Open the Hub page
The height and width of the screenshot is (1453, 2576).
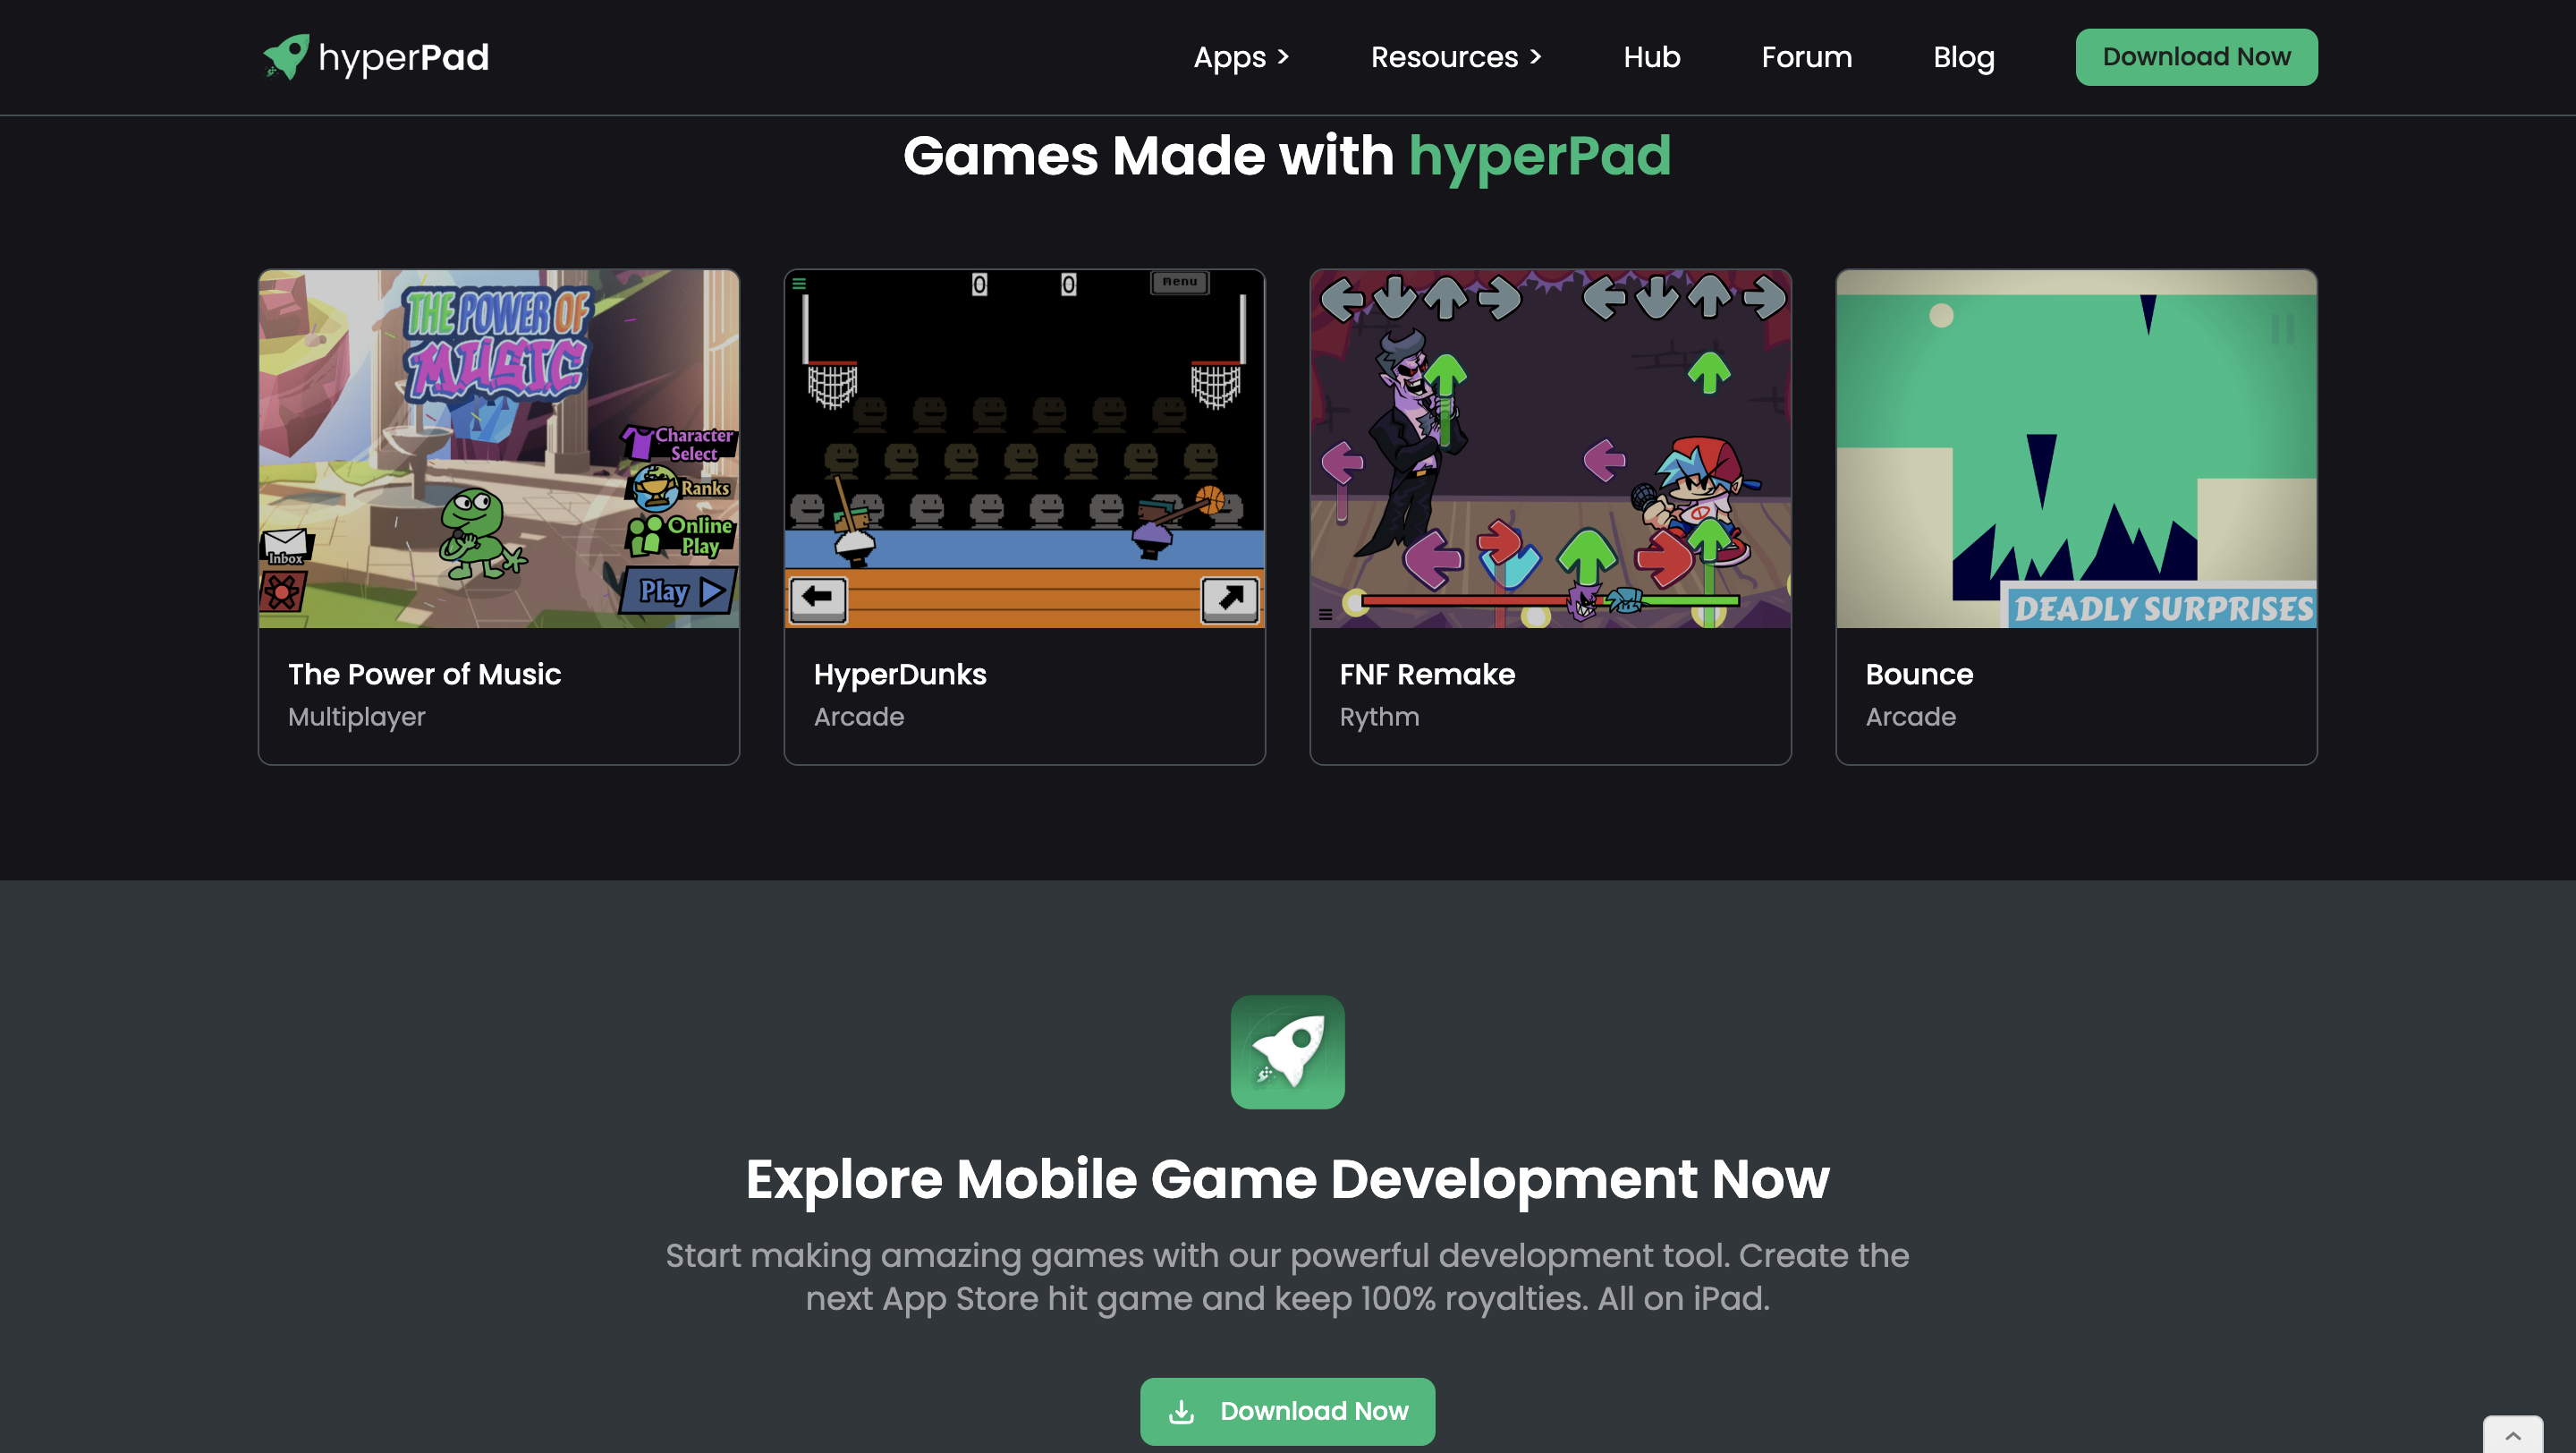point(1651,57)
